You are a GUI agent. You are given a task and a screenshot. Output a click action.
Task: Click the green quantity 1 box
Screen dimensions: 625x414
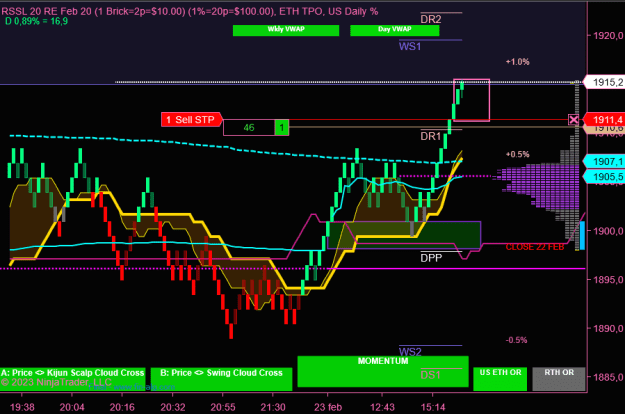coord(282,128)
